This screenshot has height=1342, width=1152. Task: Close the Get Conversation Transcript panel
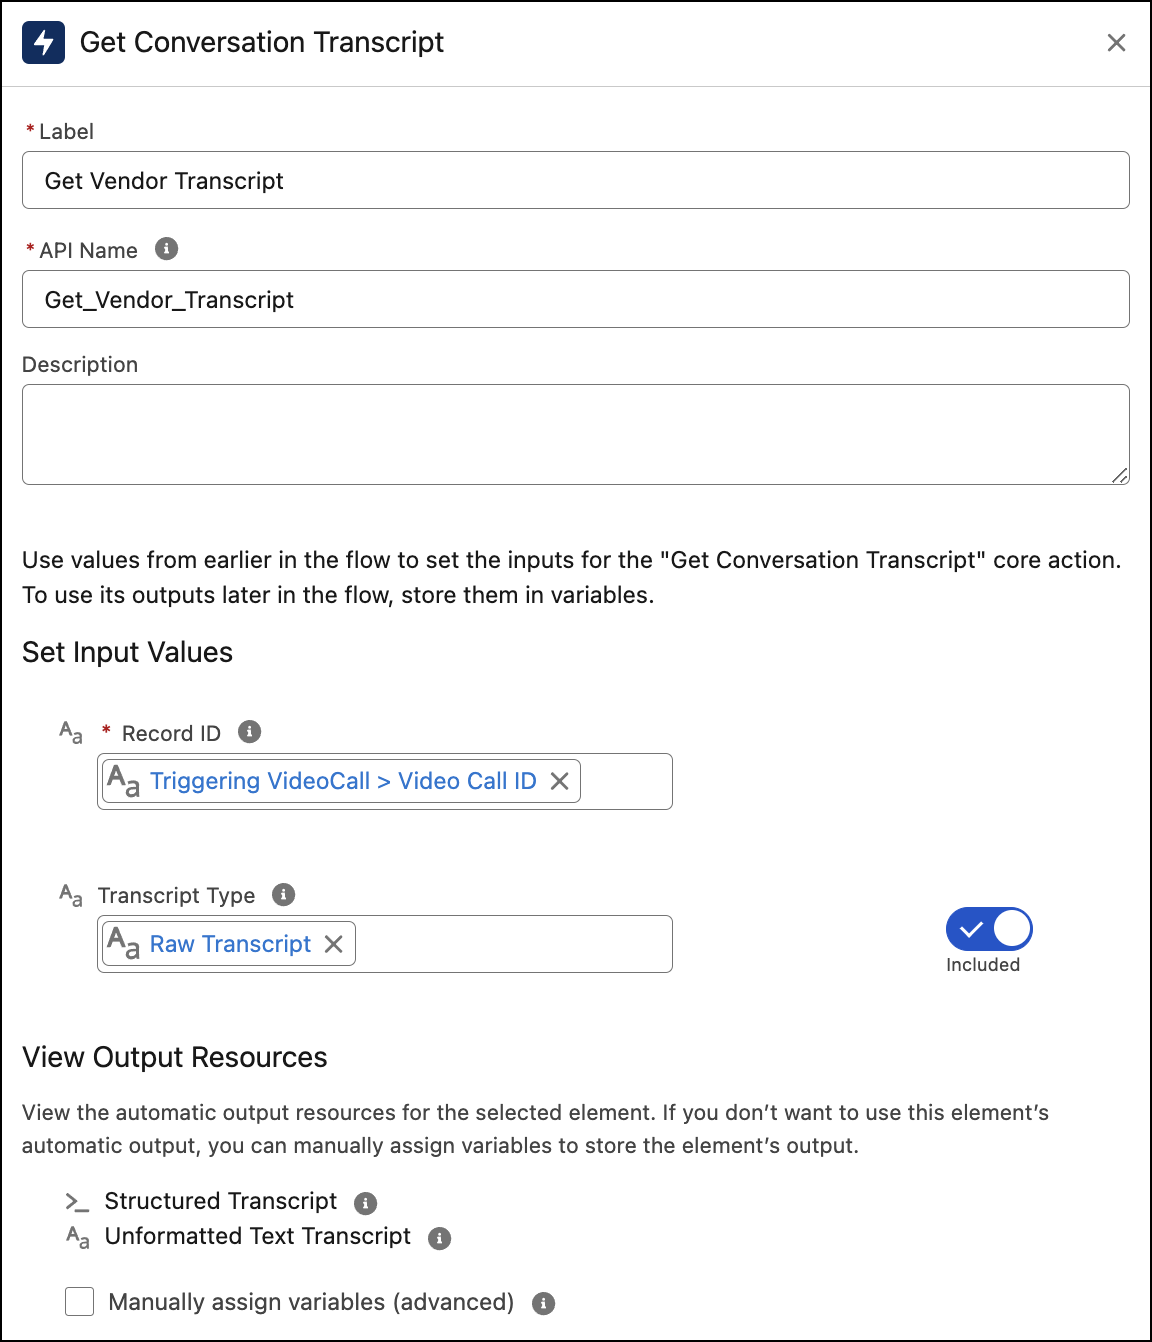point(1116,43)
